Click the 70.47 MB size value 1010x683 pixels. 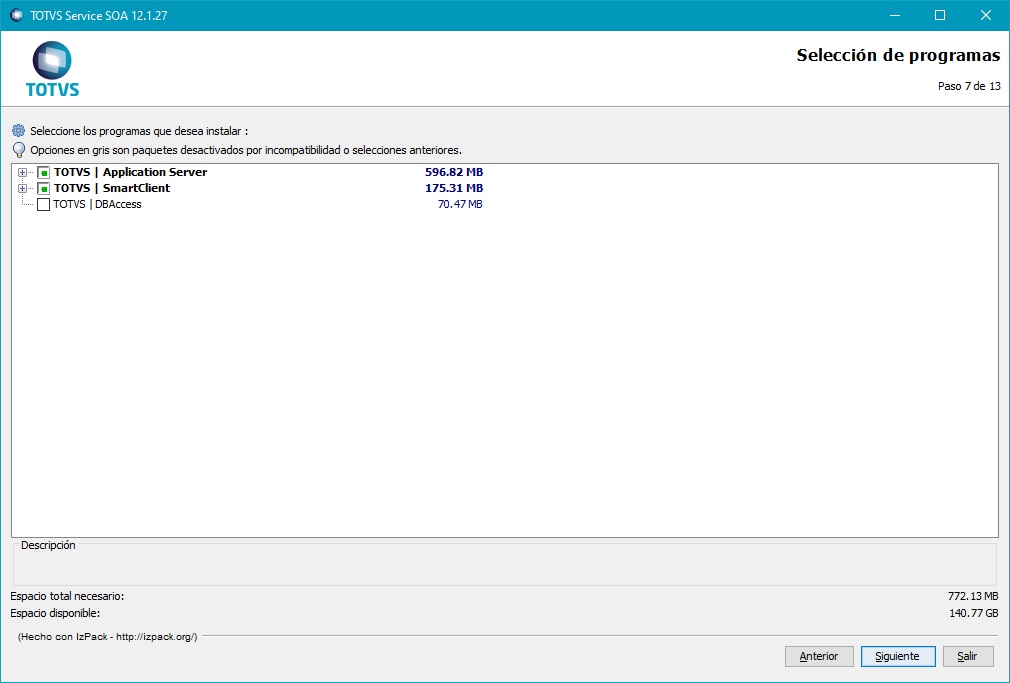point(460,204)
